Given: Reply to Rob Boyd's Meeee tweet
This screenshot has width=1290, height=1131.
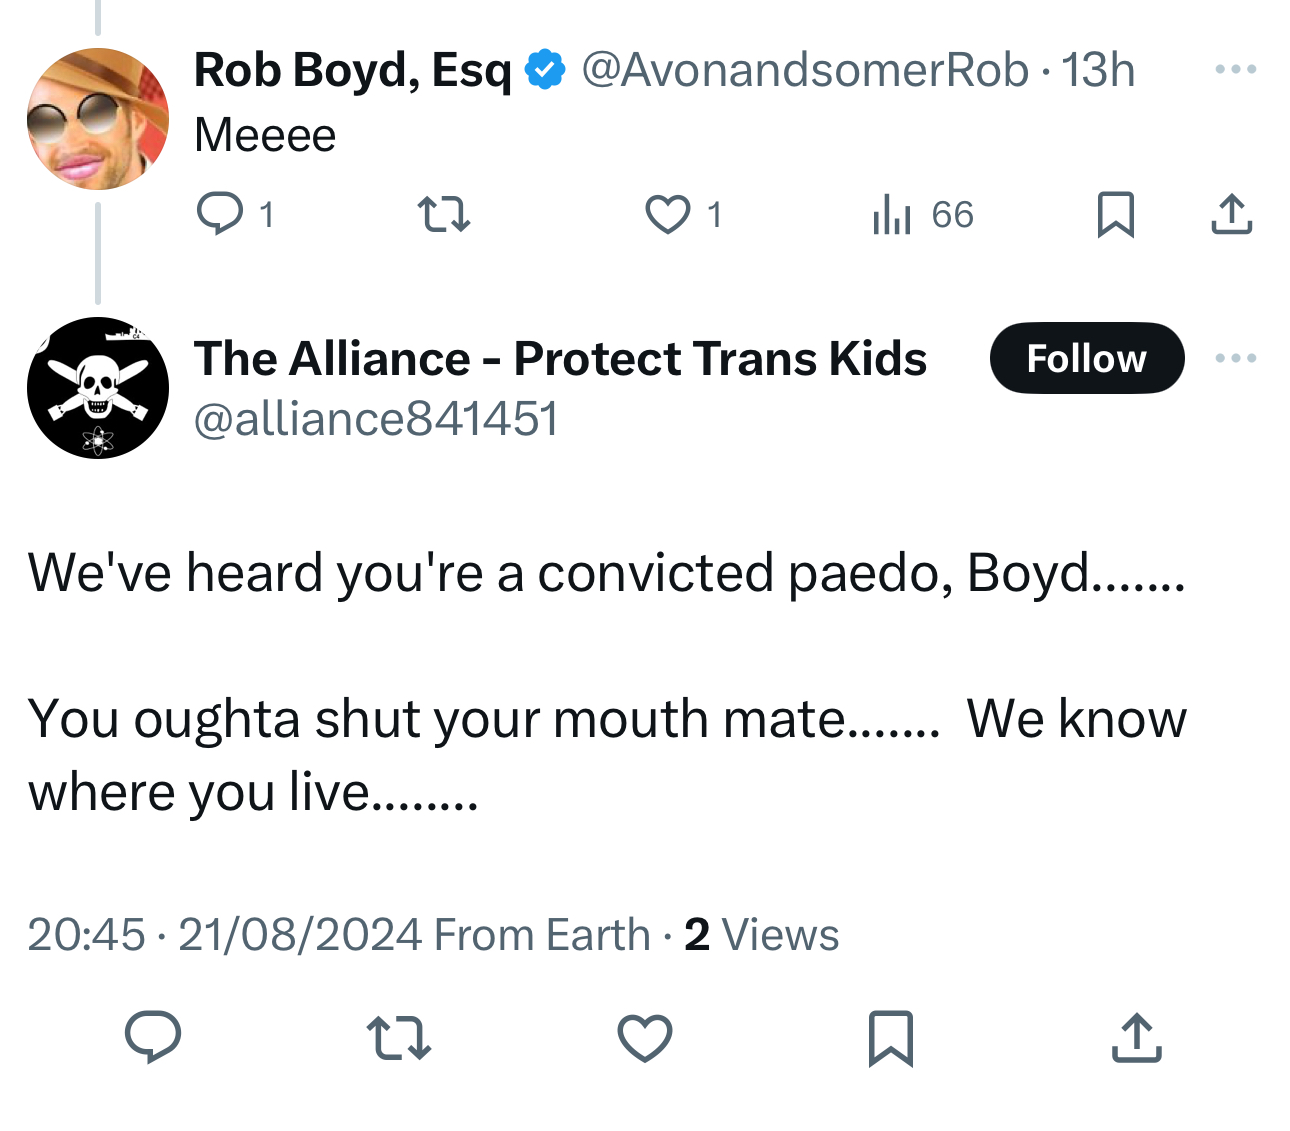Looking at the screenshot, I should pyautogui.click(x=219, y=214).
